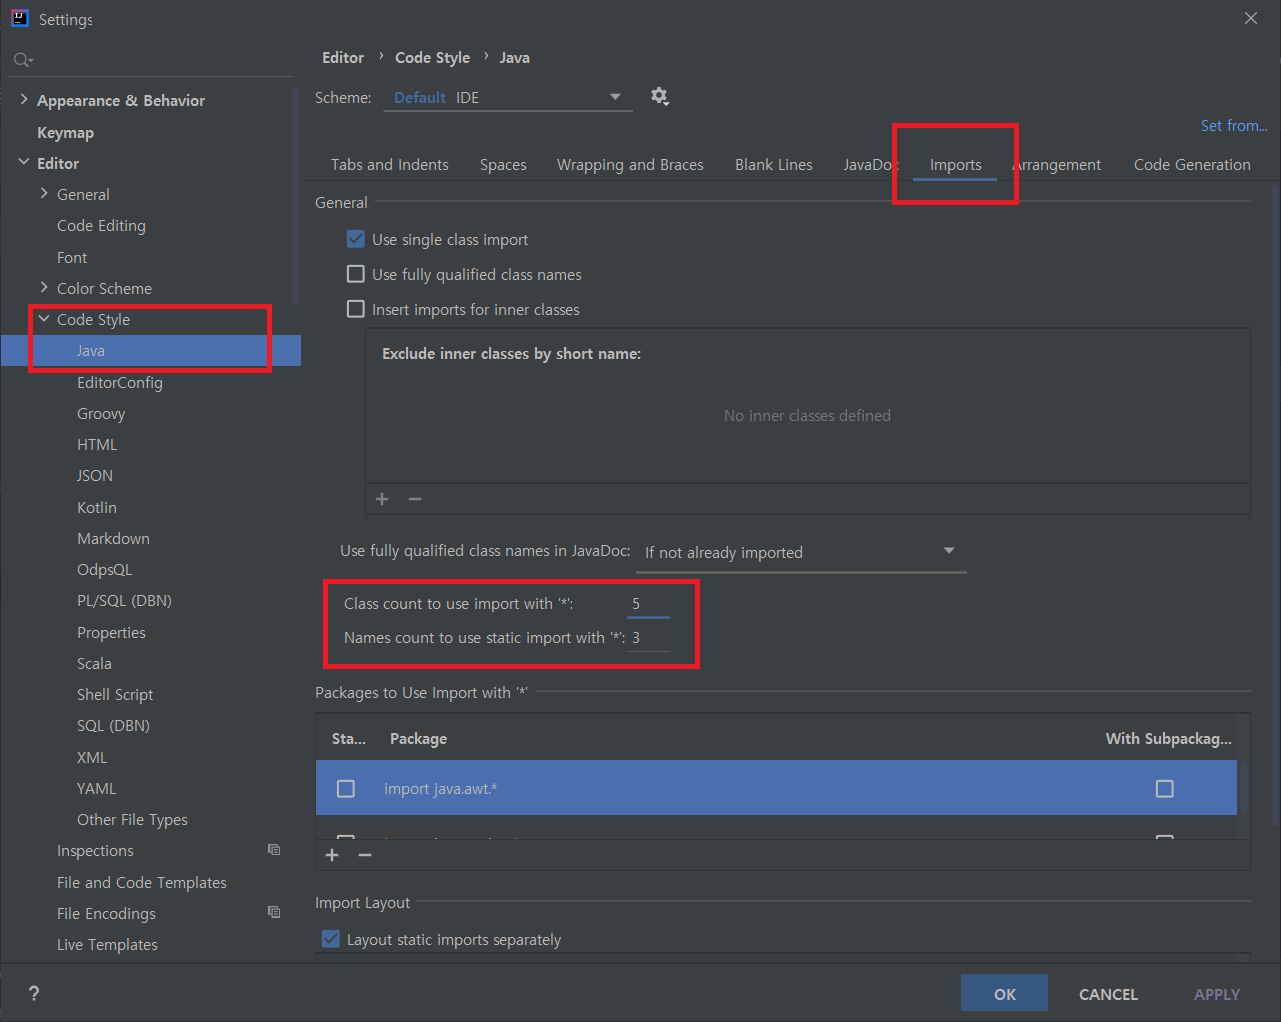Switch to Tabs and Indents tab
This screenshot has width=1281, height=1022.
tap(390, 165)
